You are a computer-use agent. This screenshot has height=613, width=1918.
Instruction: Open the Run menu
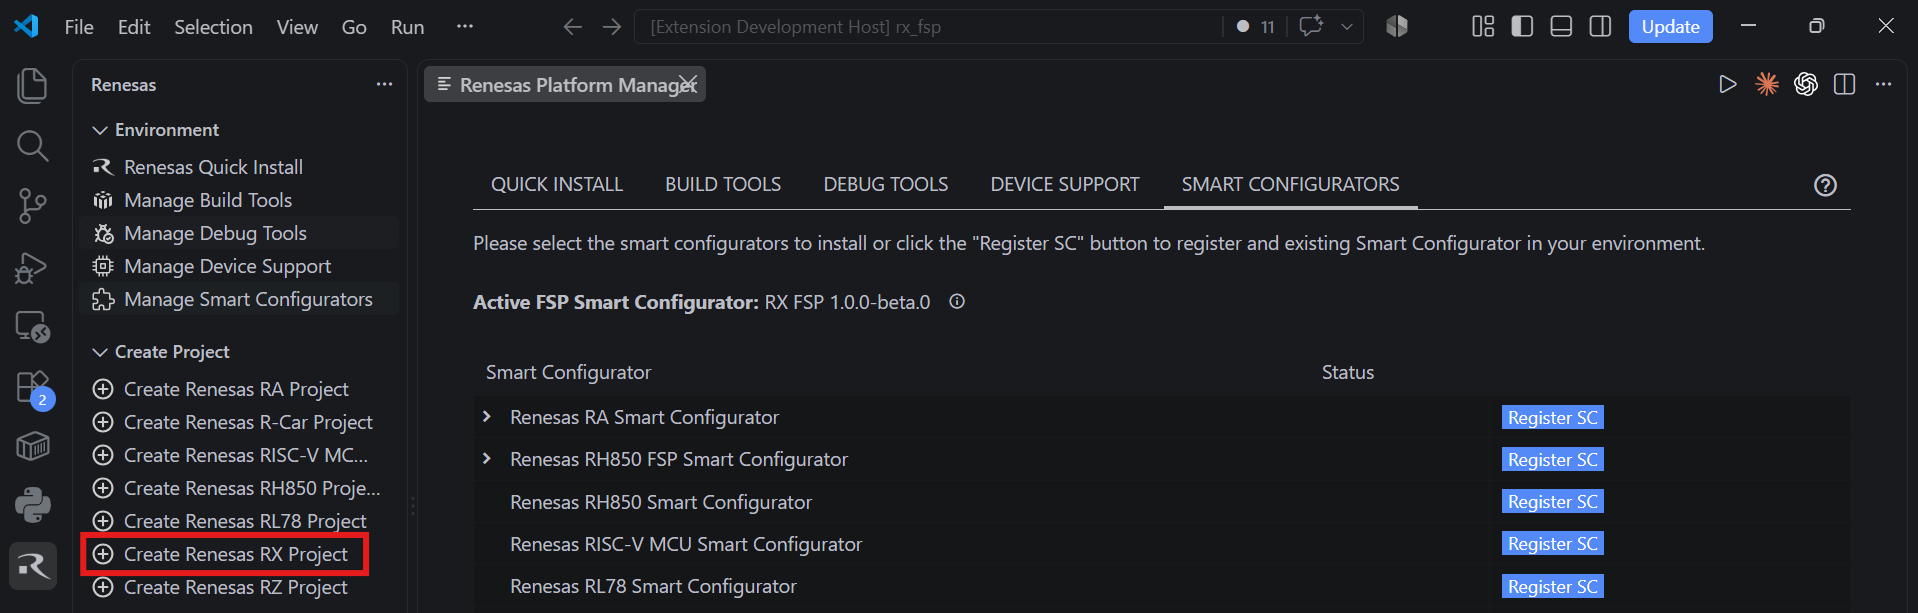point(407,27)
